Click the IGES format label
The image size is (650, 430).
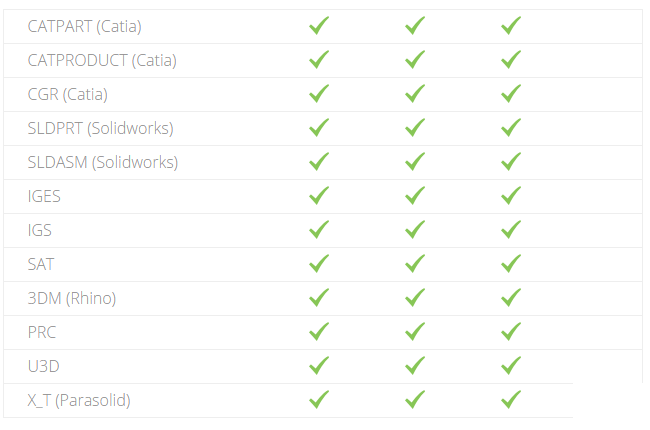[x=44, y=196]
